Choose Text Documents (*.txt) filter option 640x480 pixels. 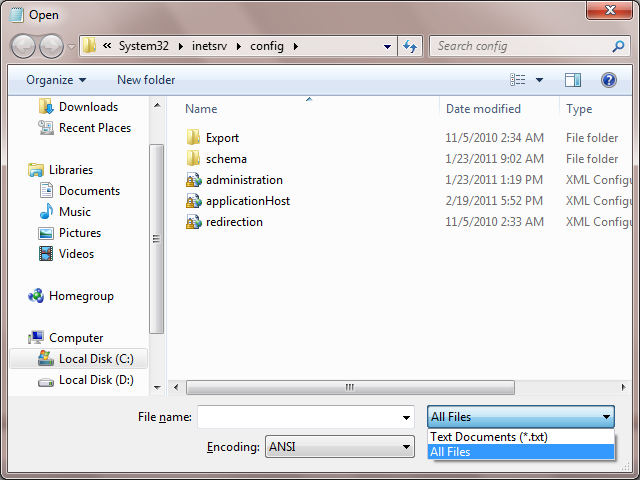tap(489, 437)
